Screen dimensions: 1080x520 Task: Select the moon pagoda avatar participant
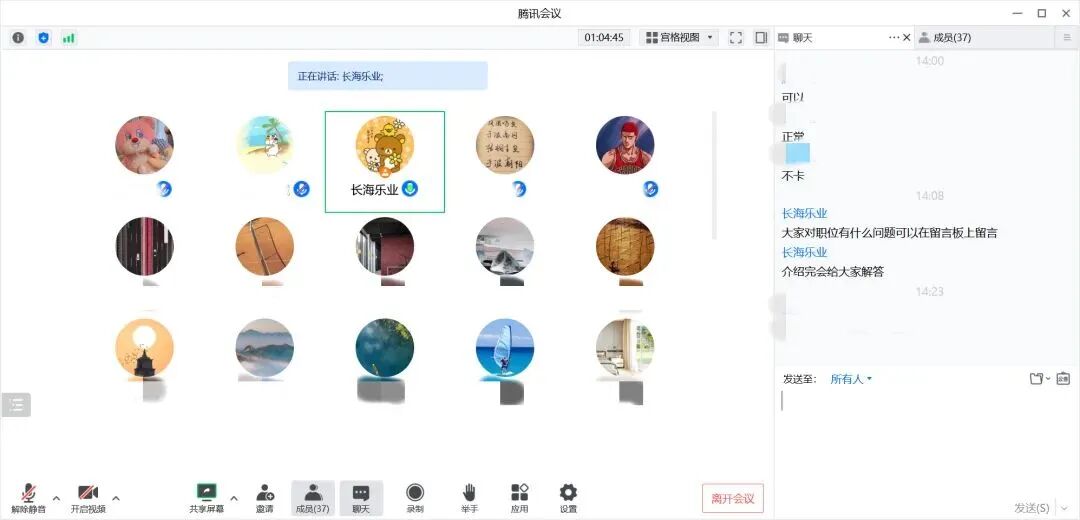(x=145, y=347)
